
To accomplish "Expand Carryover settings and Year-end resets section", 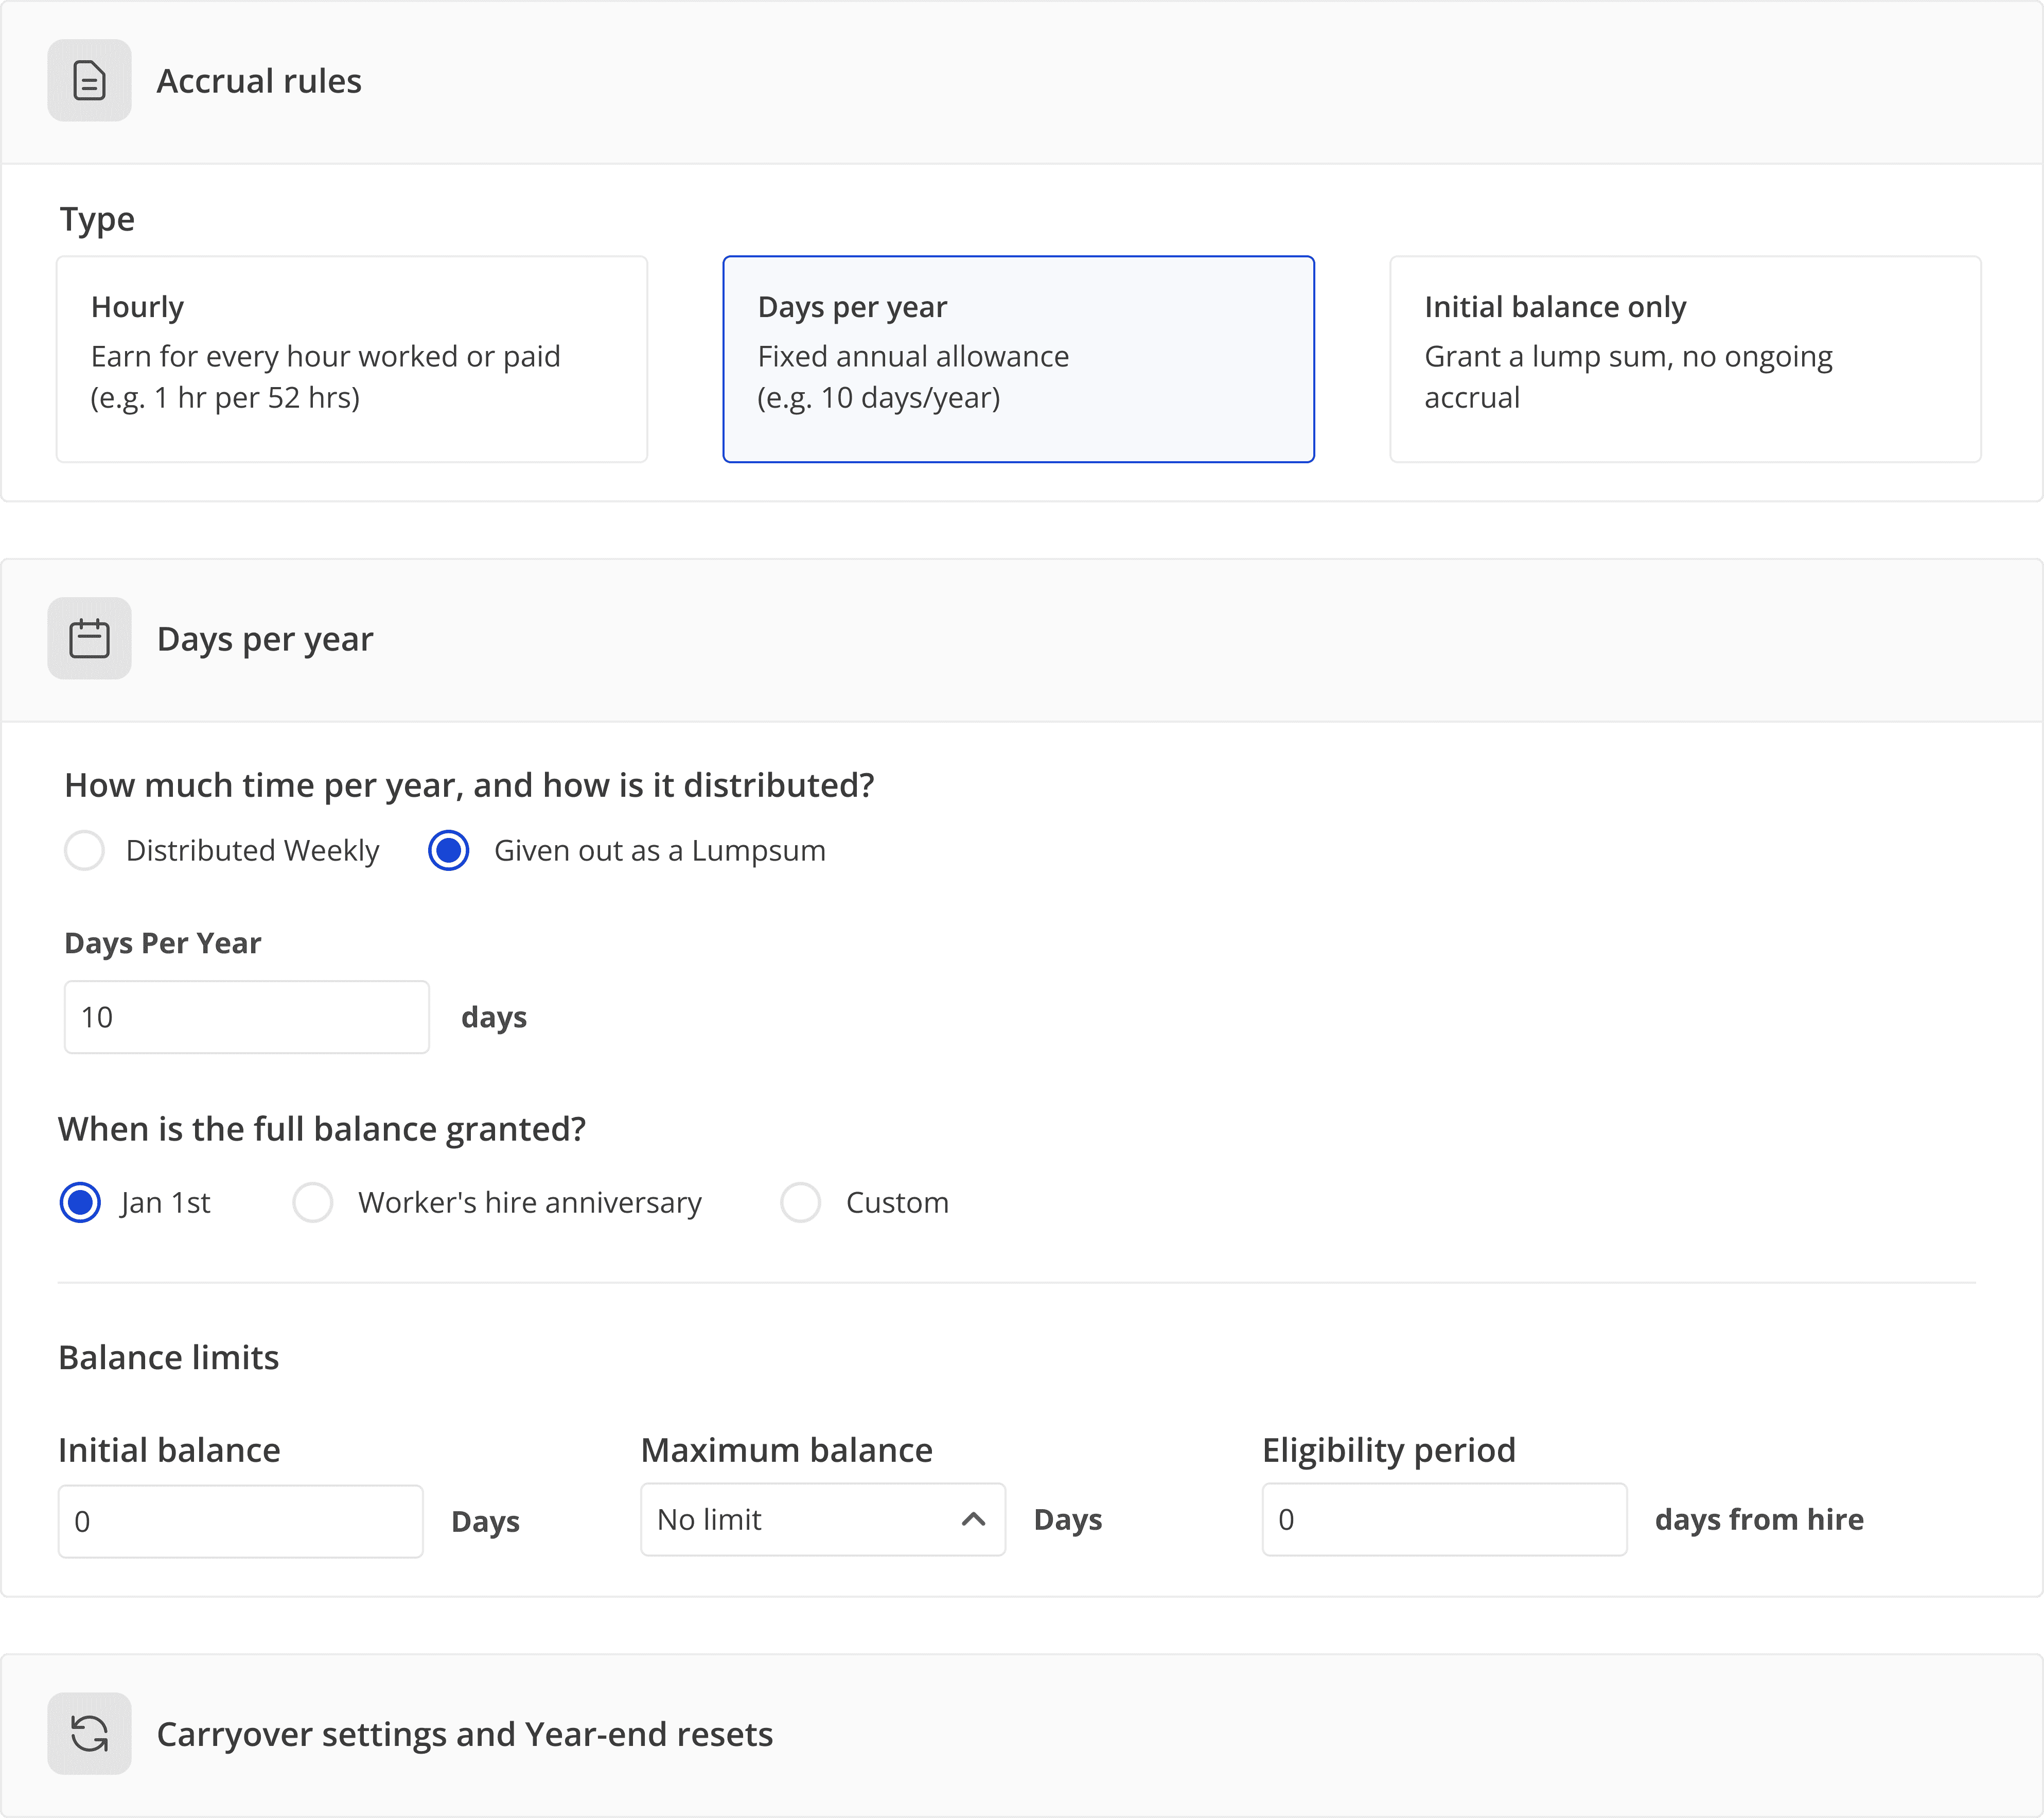I will click(x=464, y=1733).
